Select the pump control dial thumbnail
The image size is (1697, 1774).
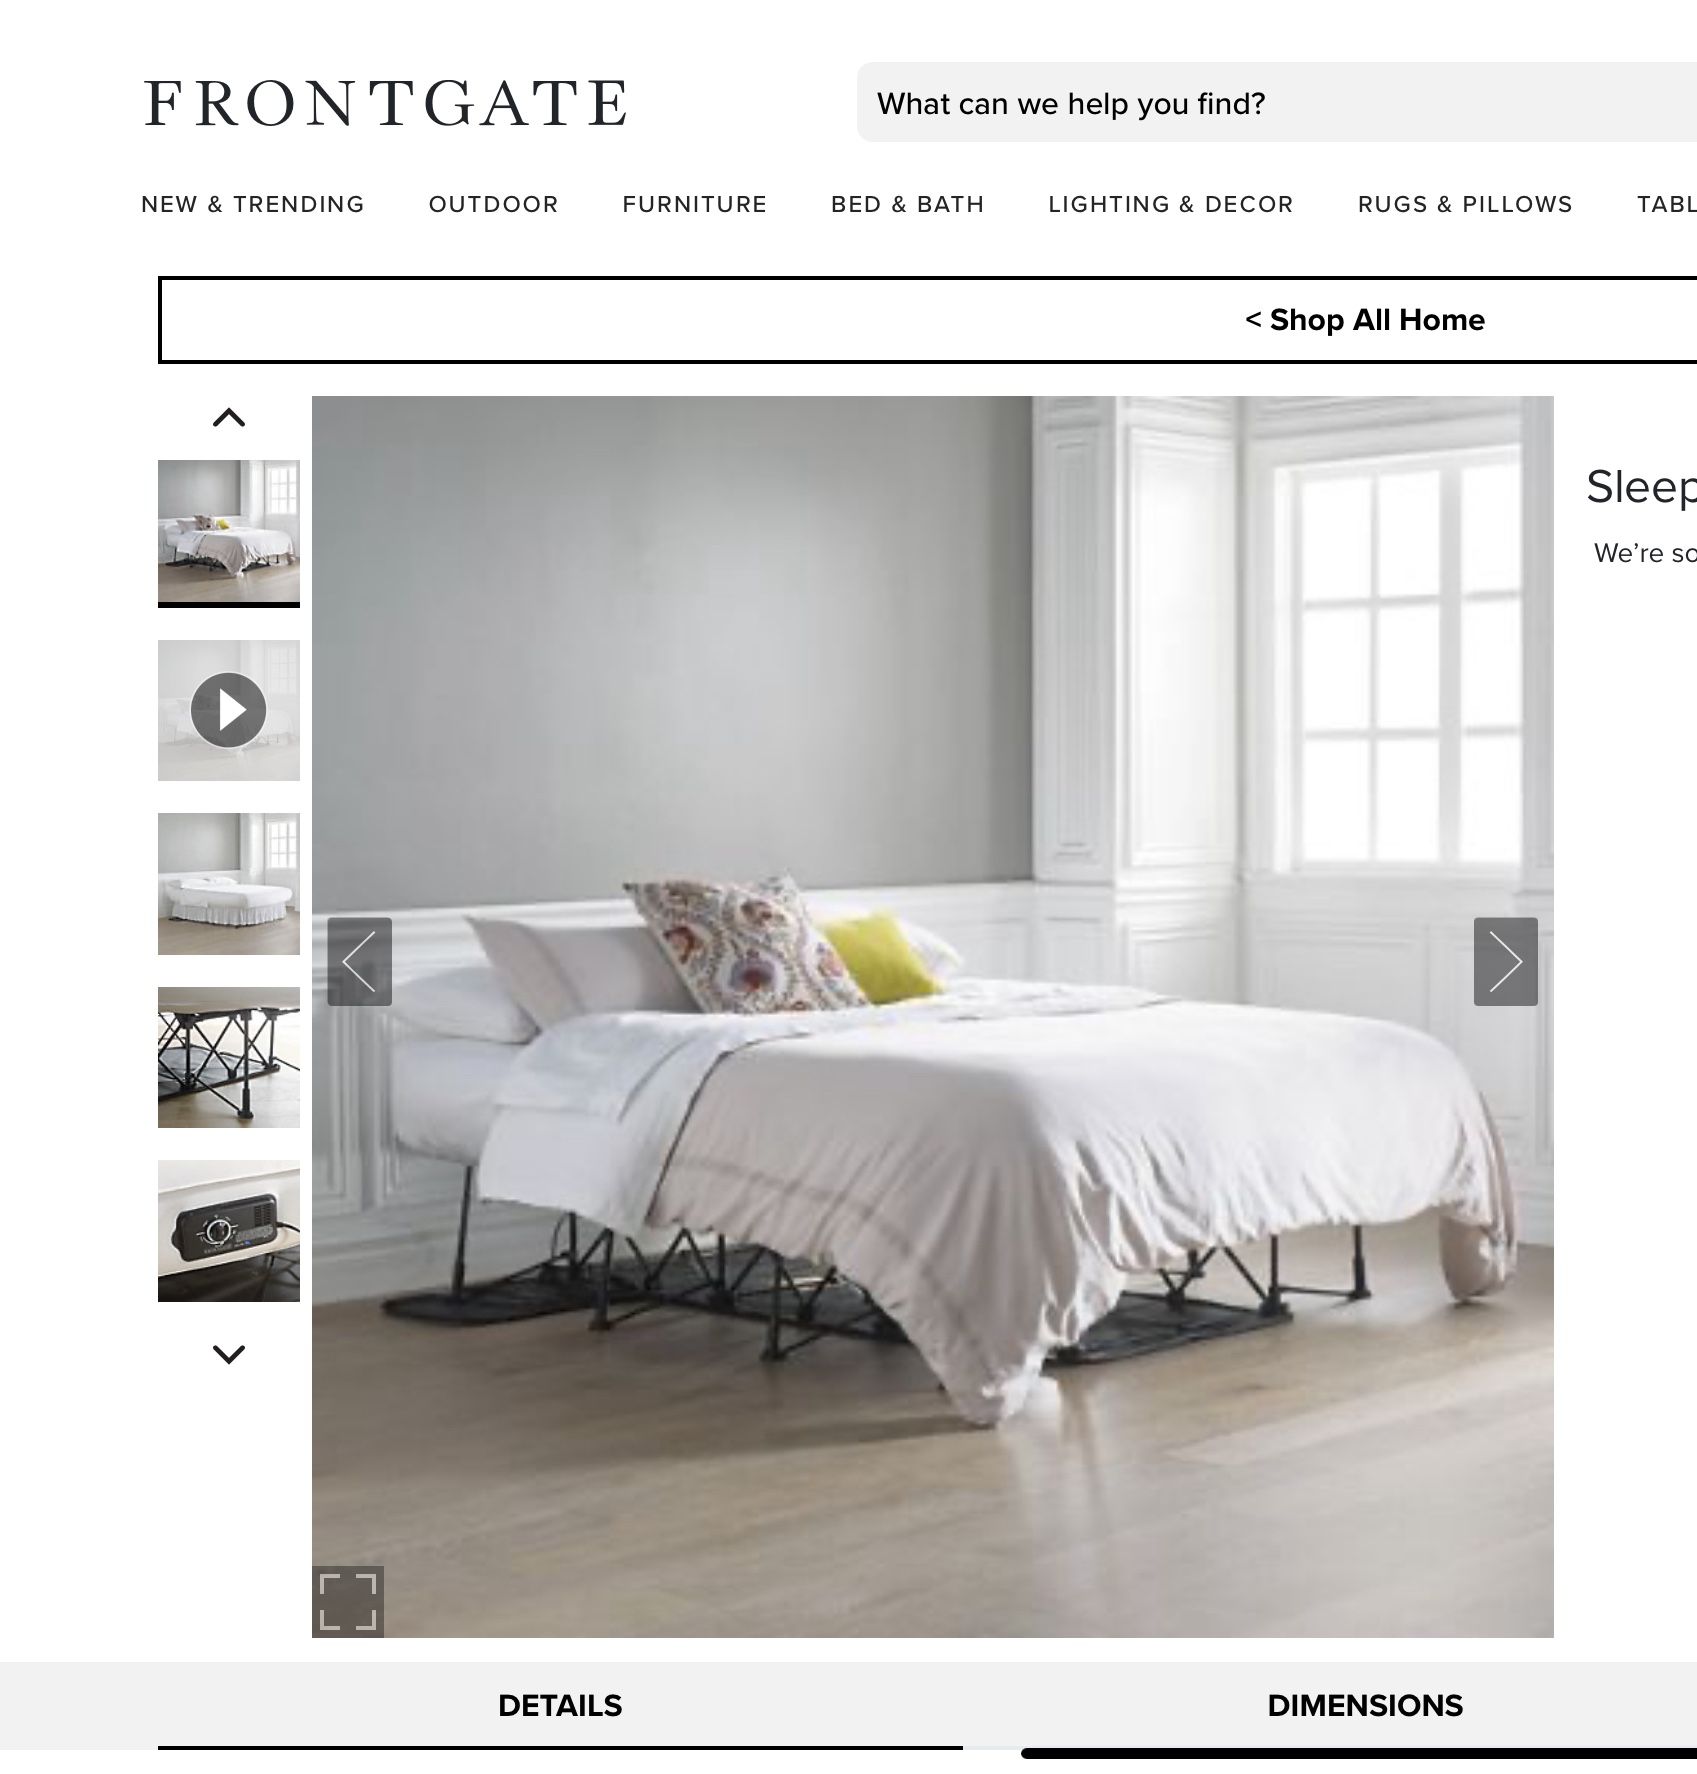tap(229, 1231)
